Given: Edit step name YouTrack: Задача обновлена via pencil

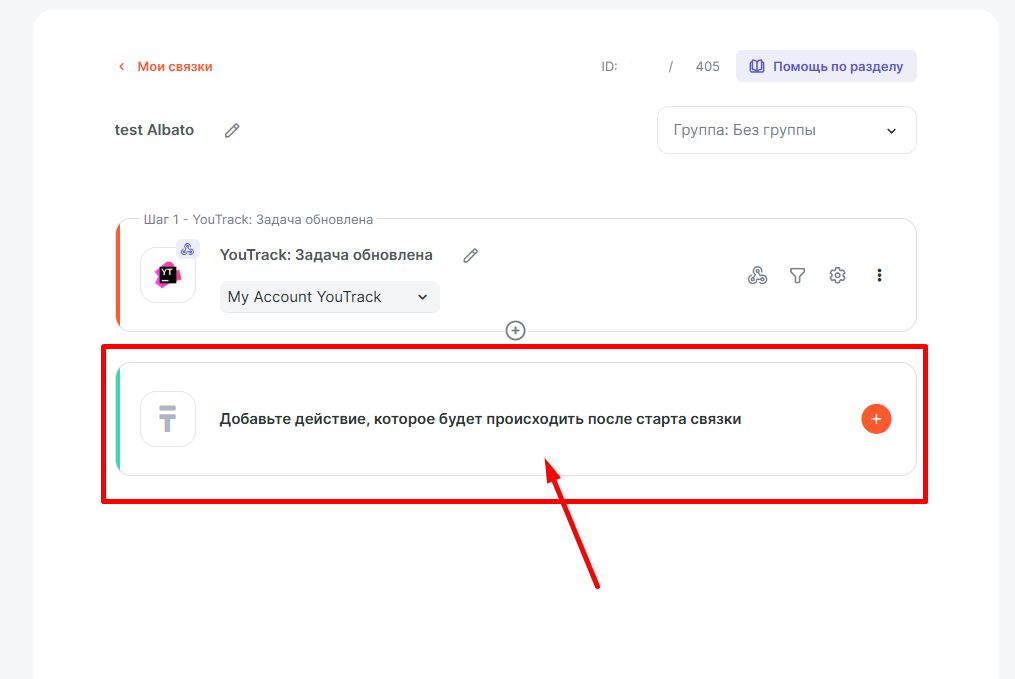Looking at the screenshot, I should pos(471,255).
